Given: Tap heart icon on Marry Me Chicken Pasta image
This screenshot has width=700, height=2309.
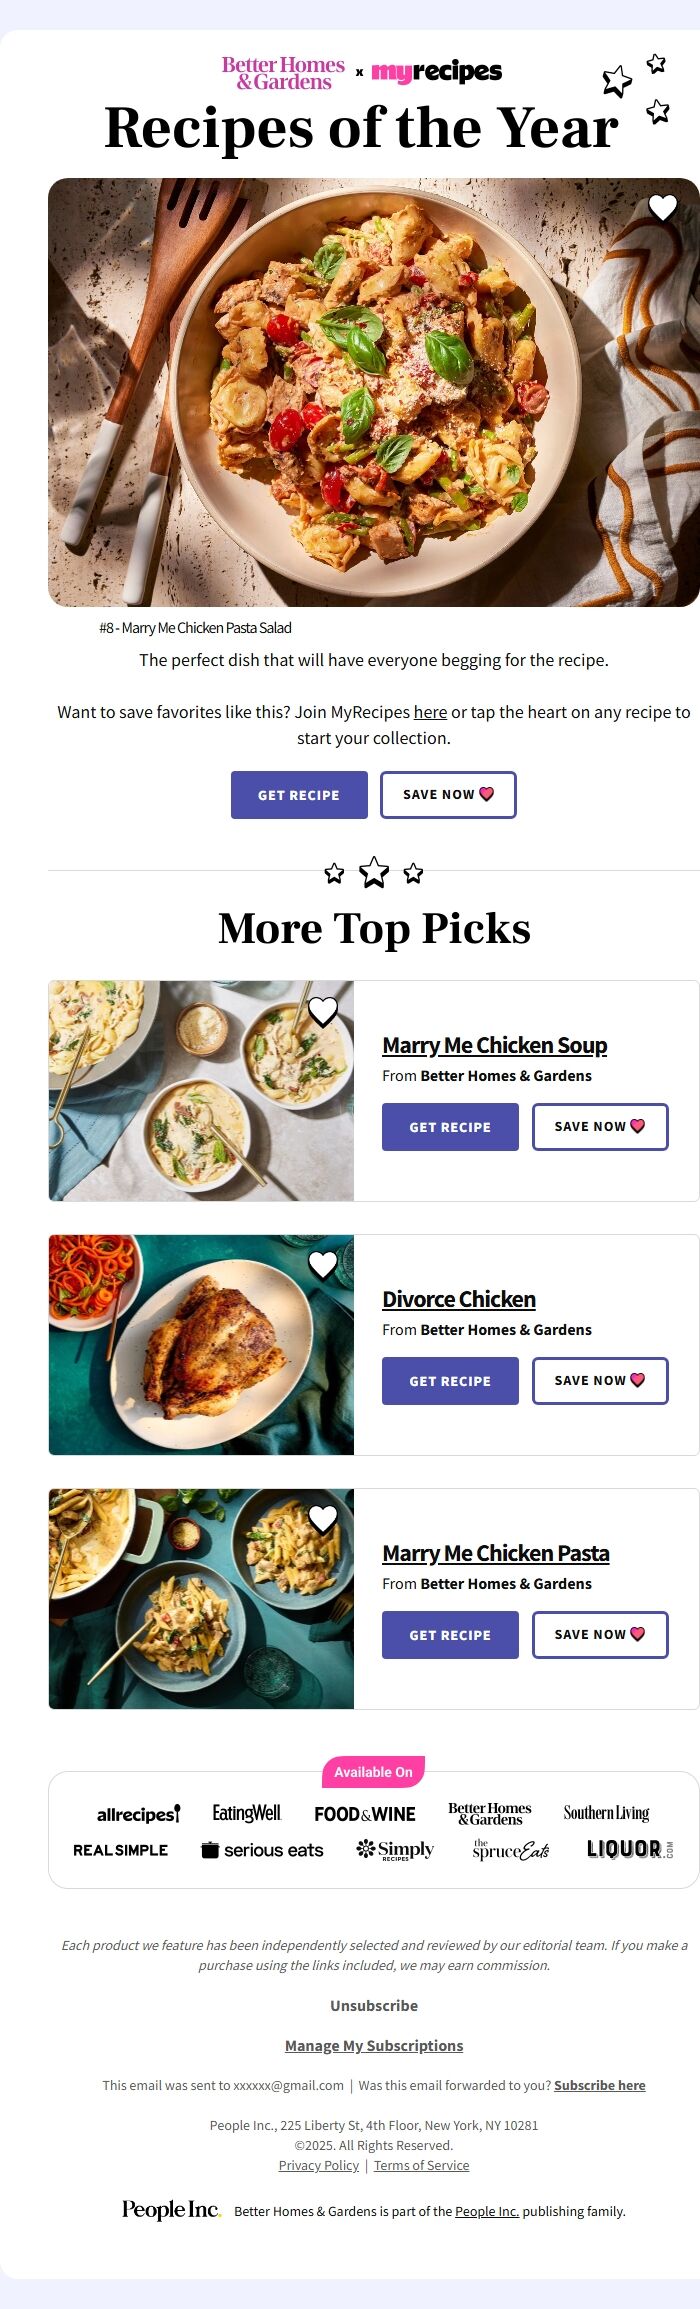Looking at the screenshot, I should click(x=322, y=1519).
